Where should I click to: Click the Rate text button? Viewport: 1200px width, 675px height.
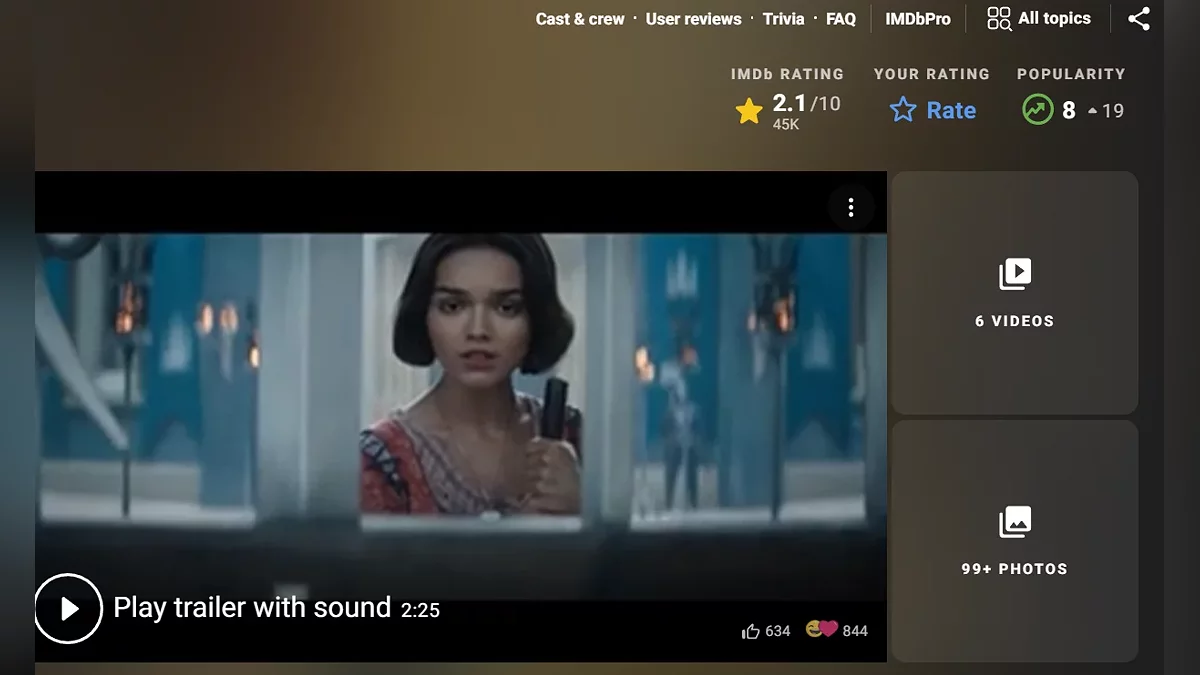(x=950, y=111)
